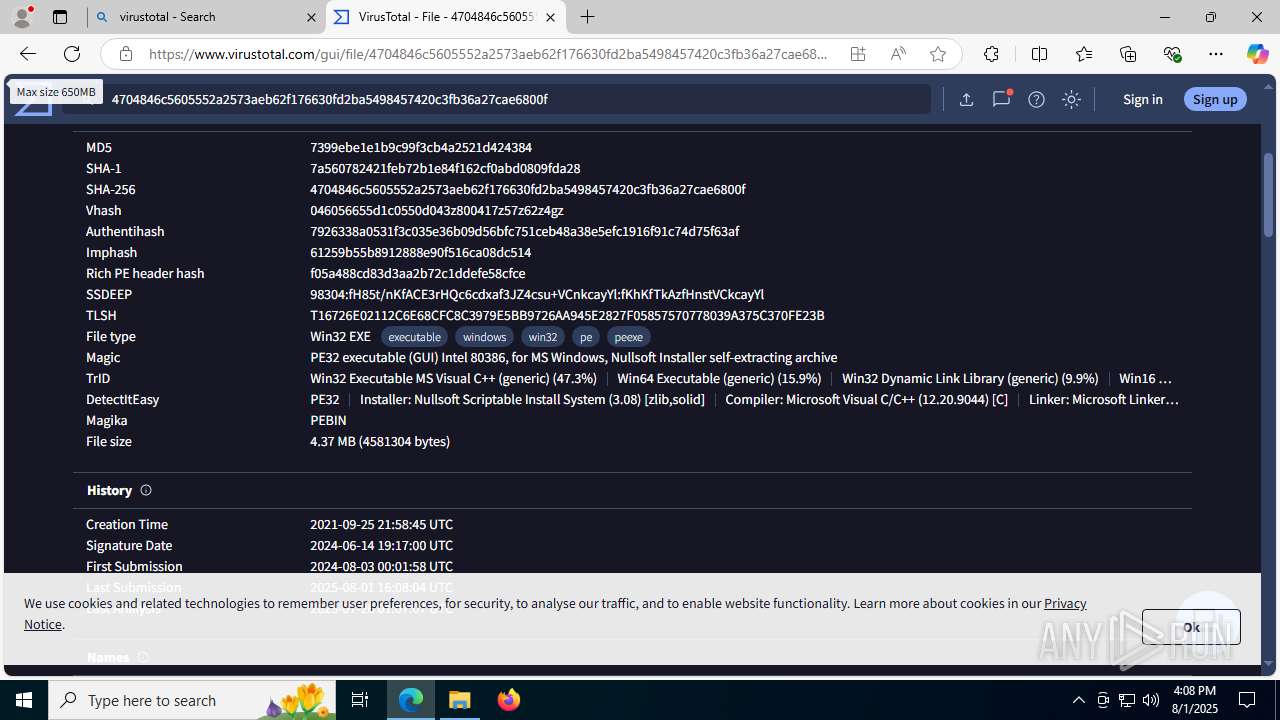Image resolution: width=1280 pixels, height=720 pixels.
Task: Open Task View on the taskbar
Action: pos(362,700)
